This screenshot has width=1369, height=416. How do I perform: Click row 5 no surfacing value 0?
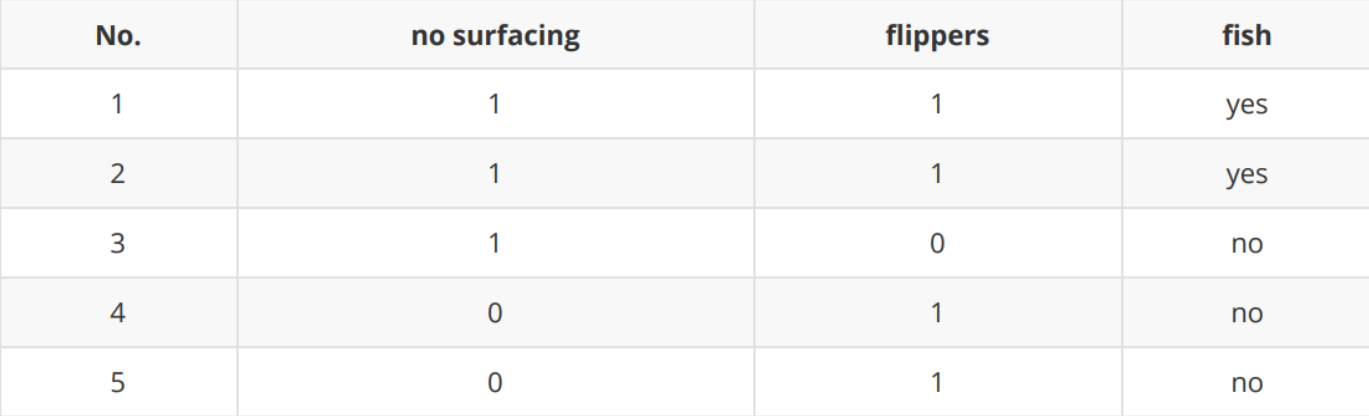pos(495,382)
